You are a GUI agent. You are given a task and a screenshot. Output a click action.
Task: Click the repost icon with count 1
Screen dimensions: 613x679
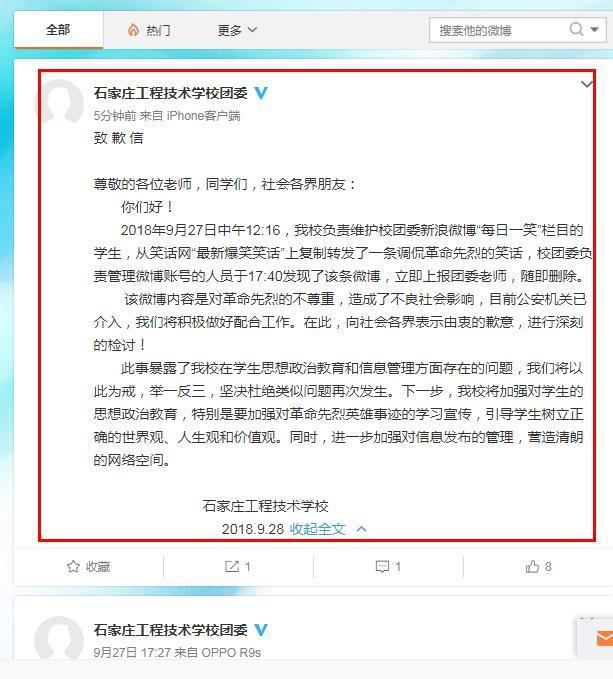point(238,566)
